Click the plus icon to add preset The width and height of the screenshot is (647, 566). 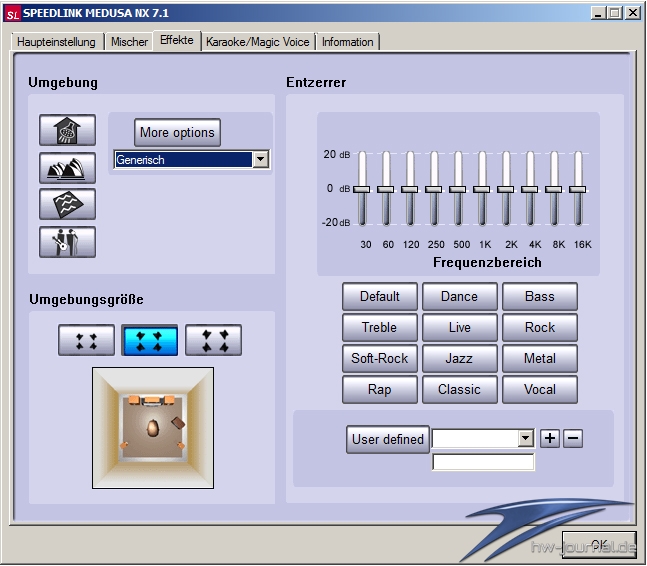coord(550,438)
